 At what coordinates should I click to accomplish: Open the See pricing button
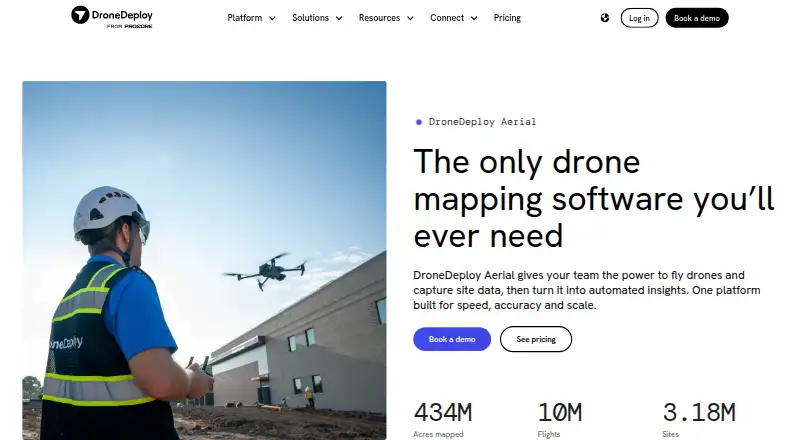(x=536, y=339)
